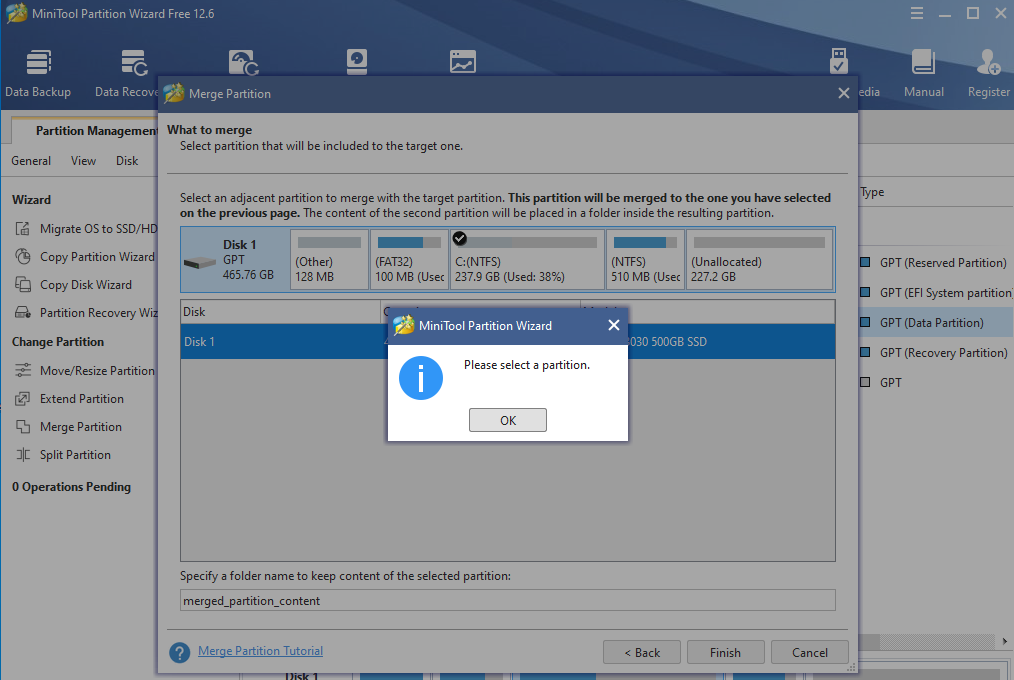Viewport: 1014px width, 680px height.
Task: Click the Finish button
Action: click(x=726, y=652)
